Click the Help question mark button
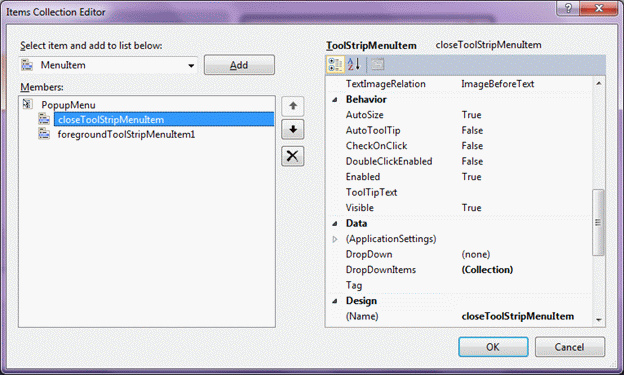The height and width of the screenshot is (375, 624). [568, 8]
